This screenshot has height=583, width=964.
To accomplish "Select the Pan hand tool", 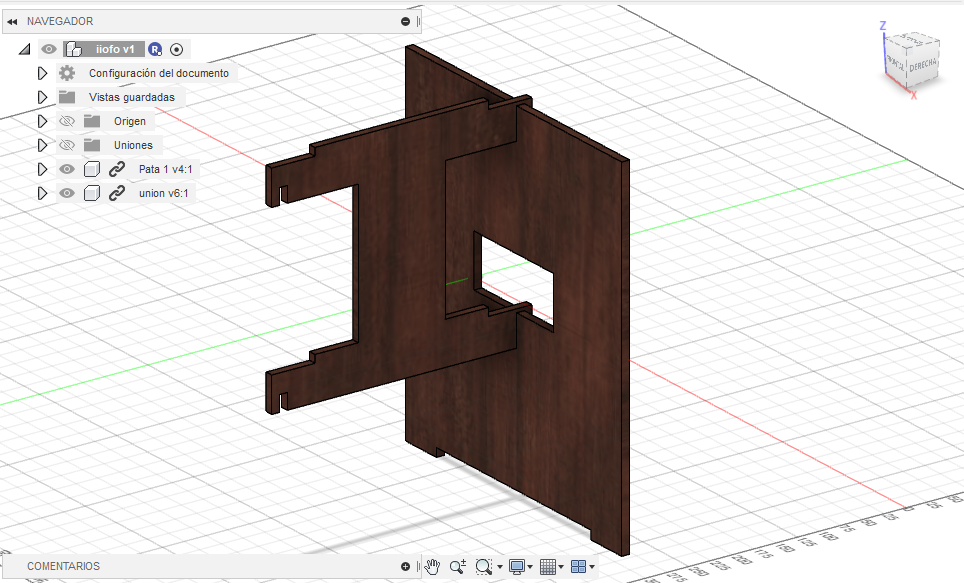I will tap(433, 566).
